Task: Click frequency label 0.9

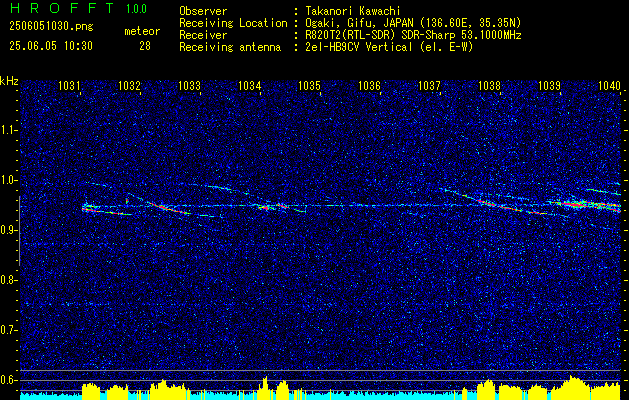Action: tap(8, 230)
